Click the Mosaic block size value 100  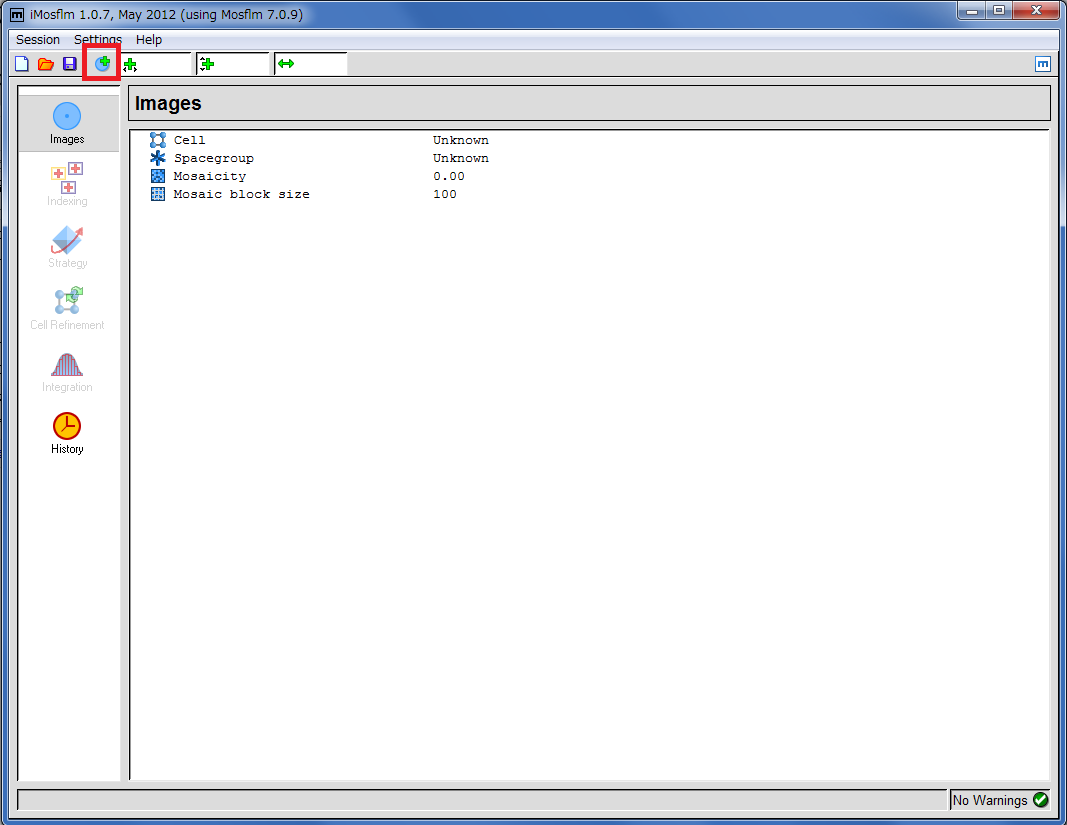[445, 194]
